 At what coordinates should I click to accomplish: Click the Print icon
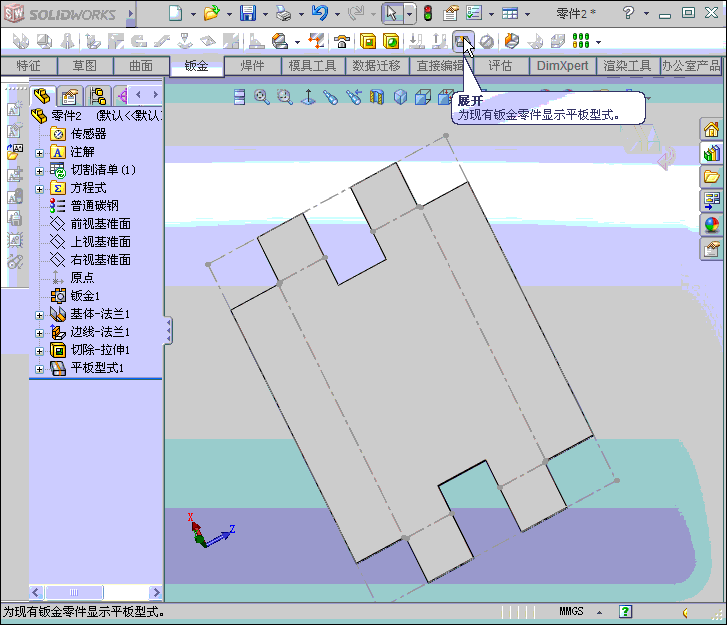(x=283, y=13)
